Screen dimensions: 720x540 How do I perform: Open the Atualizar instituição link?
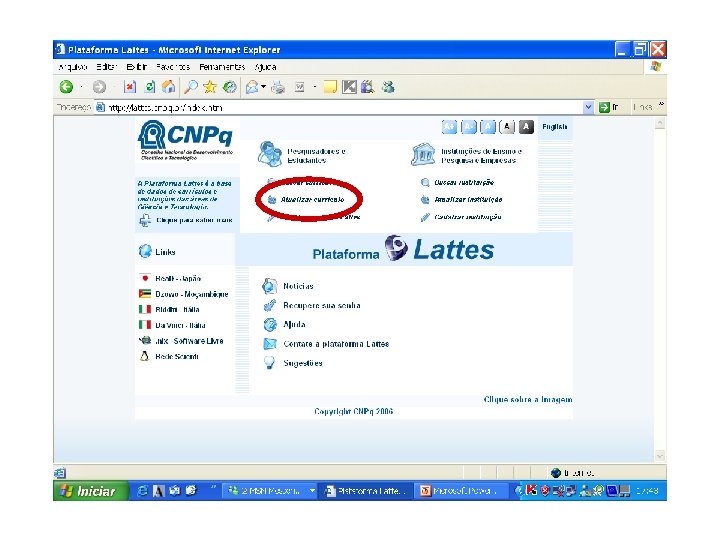[x=468, y=200]
